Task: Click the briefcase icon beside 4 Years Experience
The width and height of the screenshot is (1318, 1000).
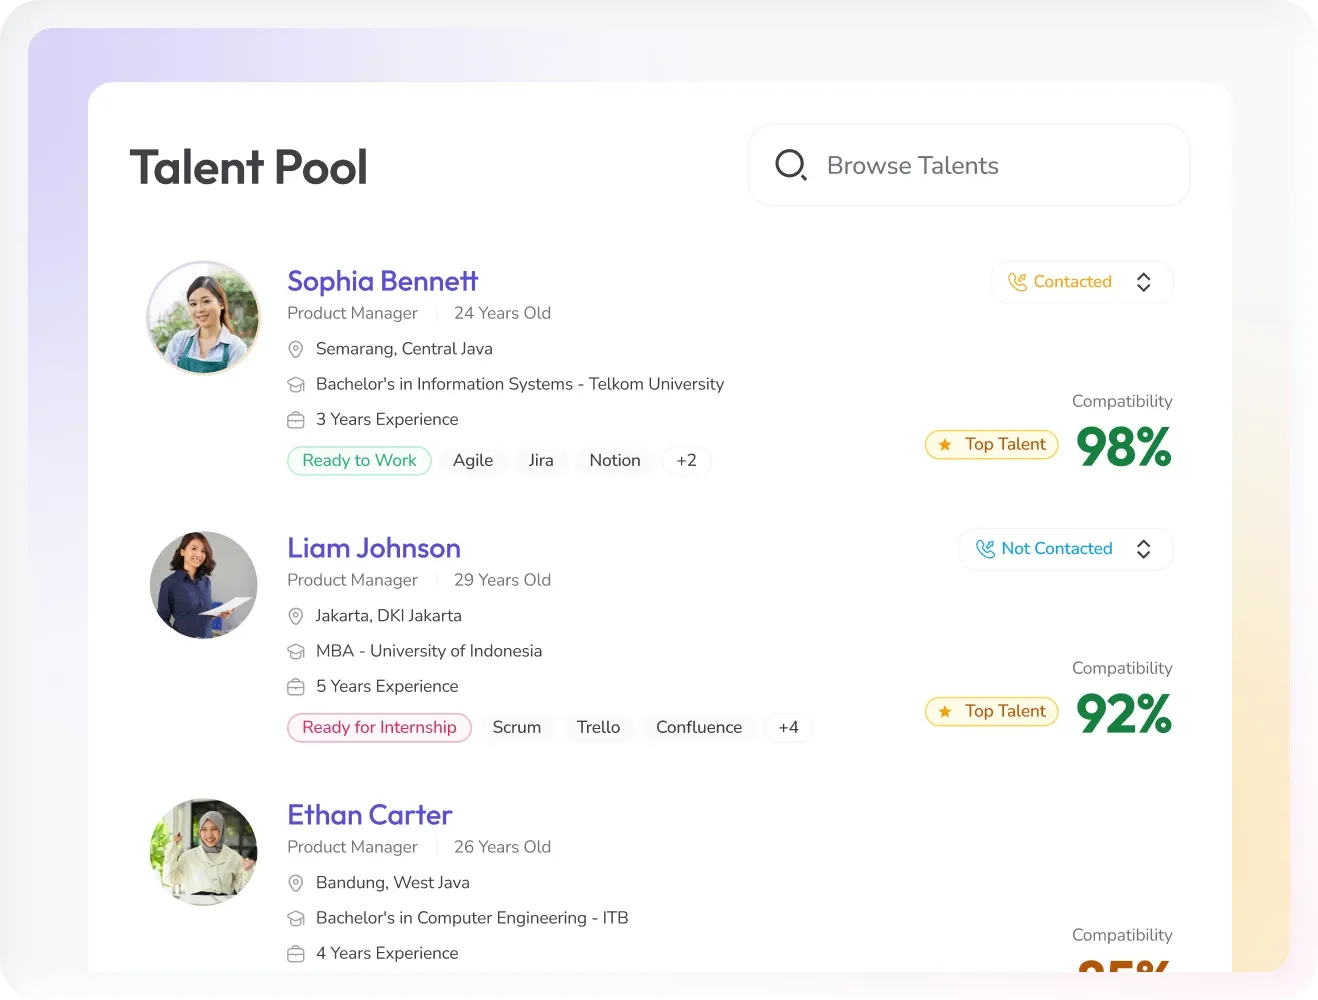Action: (296, 954)
